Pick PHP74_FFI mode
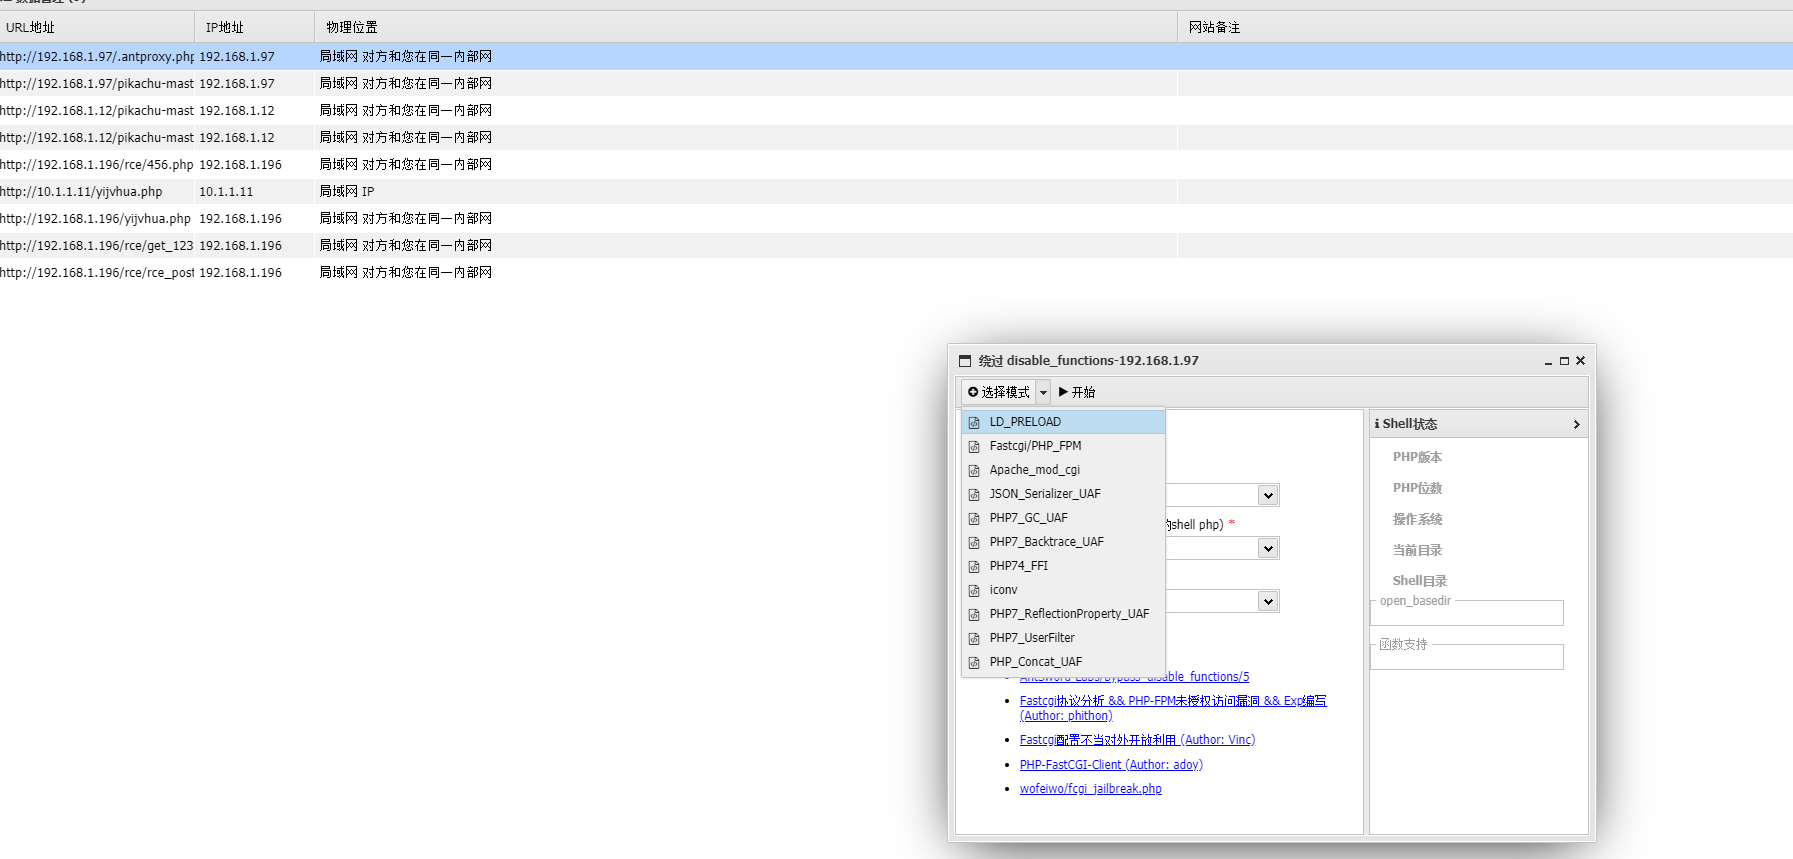 (x=1064, y=566)
